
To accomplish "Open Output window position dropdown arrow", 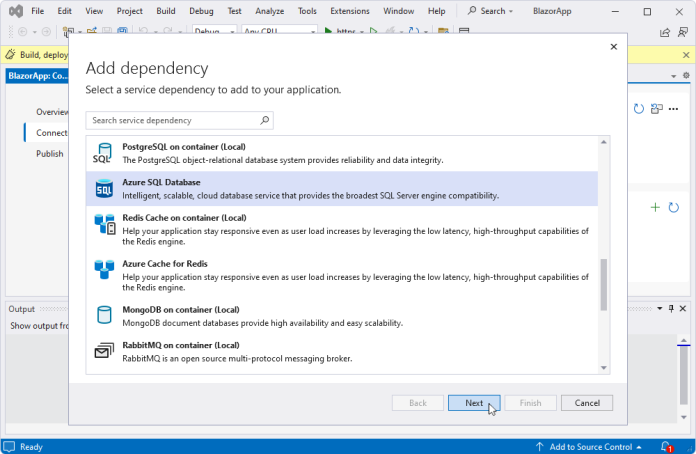I will (660, 308).
